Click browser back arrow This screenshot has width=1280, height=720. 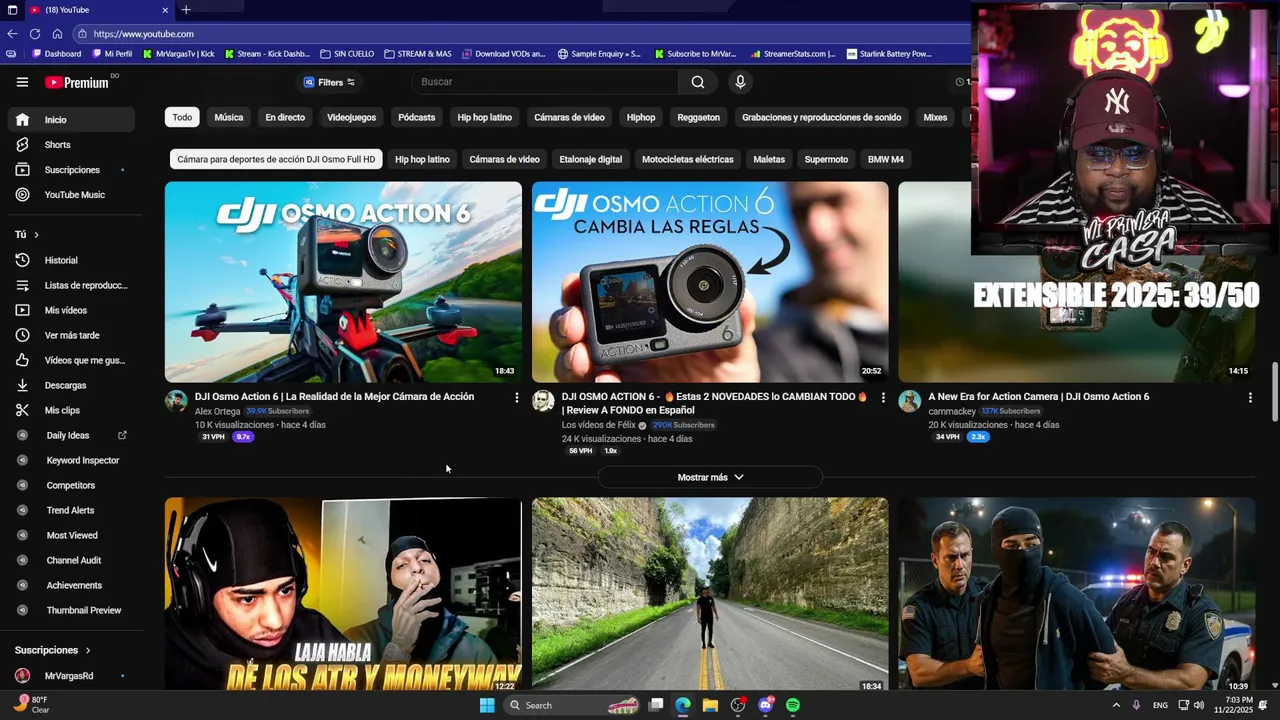13,34
